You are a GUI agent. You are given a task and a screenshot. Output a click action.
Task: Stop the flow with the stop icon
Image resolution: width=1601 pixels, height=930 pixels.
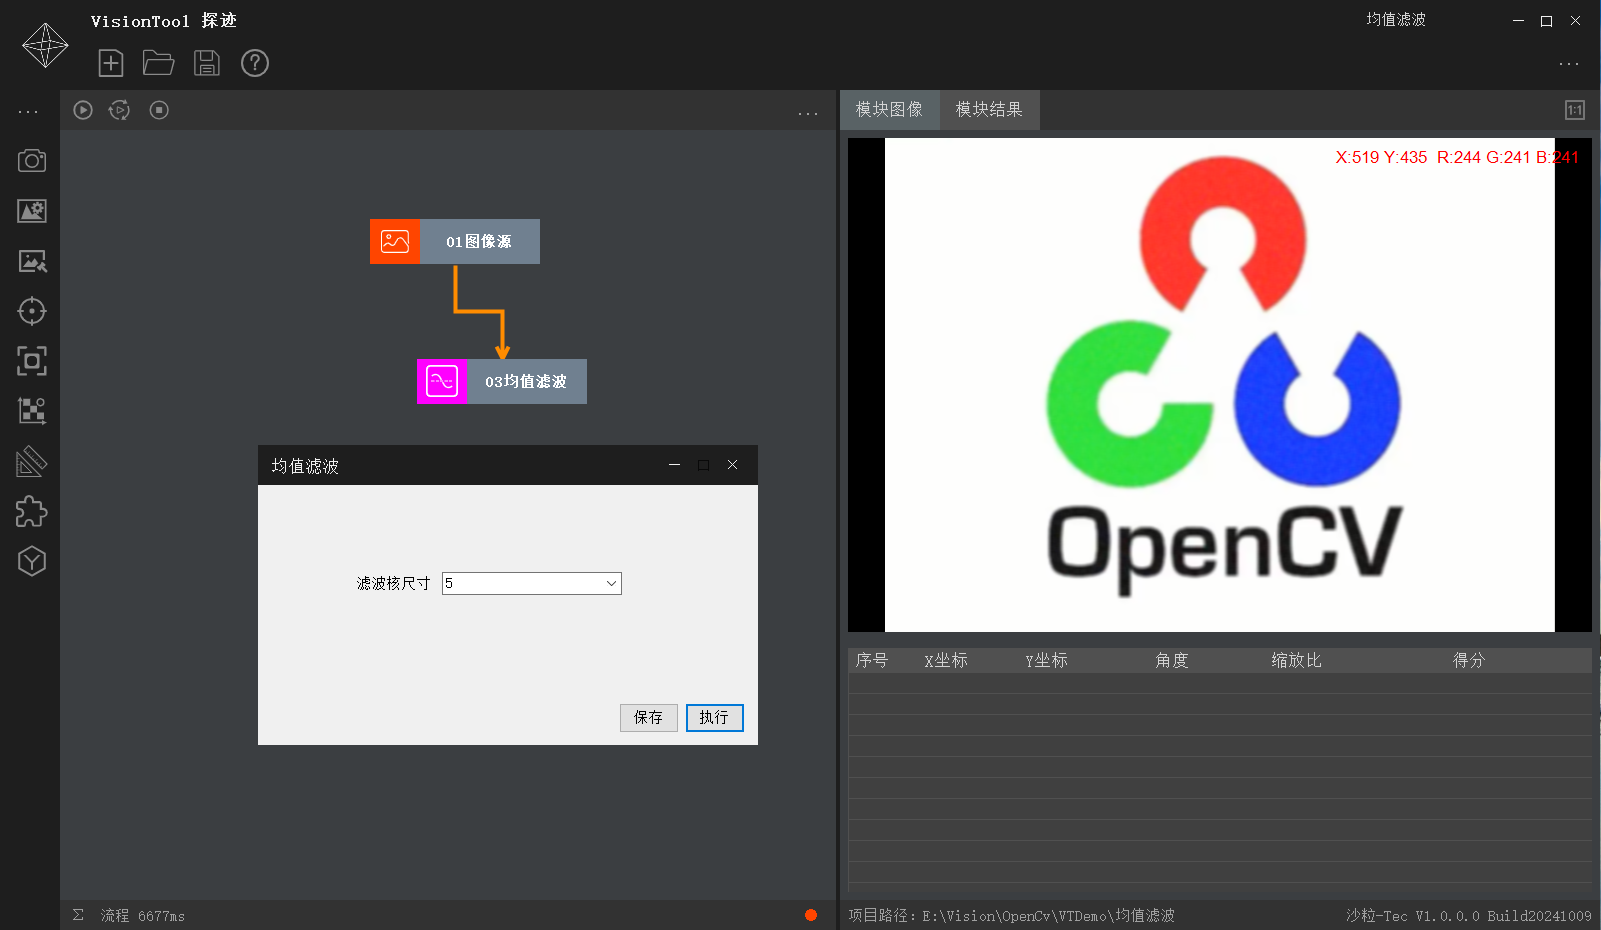tap(159, 110)
